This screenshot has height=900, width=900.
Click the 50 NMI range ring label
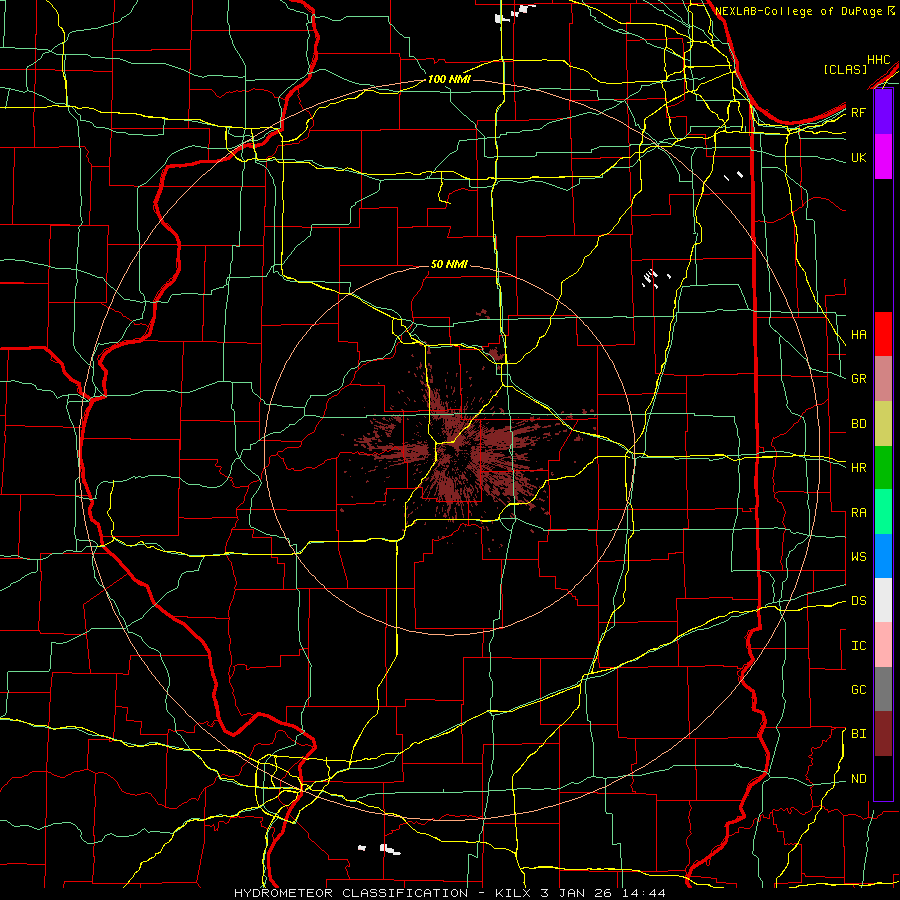(449, 264)
